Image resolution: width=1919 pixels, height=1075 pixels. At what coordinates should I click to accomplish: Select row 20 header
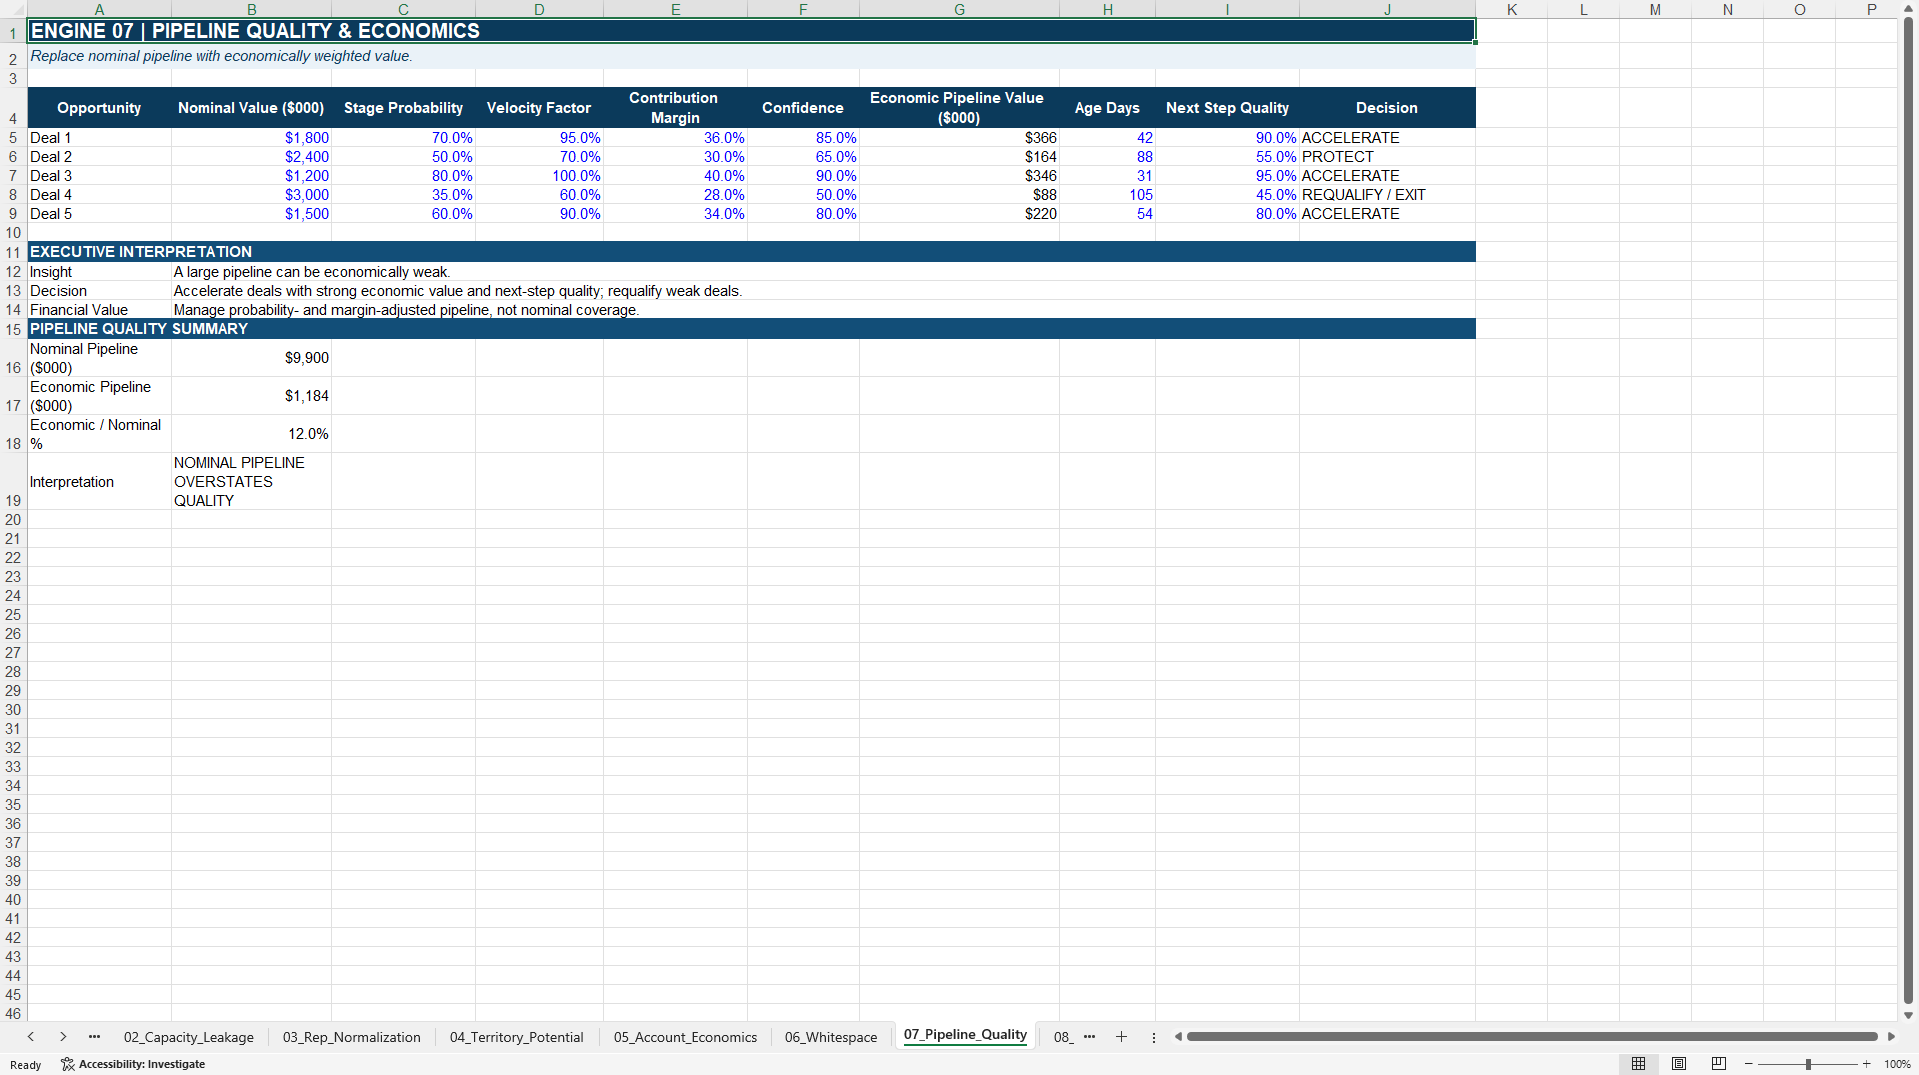13,520
